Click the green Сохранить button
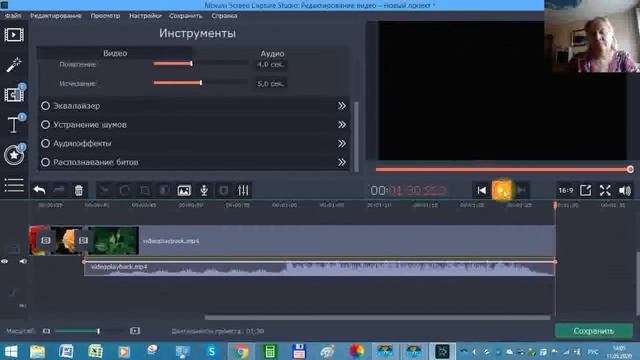The width and height of the screenshot is (640, 360). [593, 331]
